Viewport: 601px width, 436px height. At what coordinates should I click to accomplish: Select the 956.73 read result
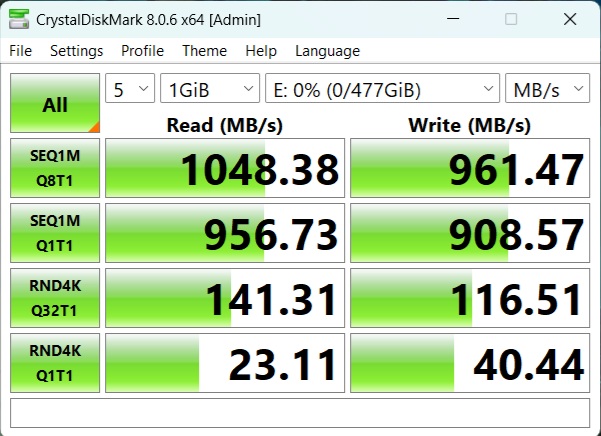(x=225, y=233)
